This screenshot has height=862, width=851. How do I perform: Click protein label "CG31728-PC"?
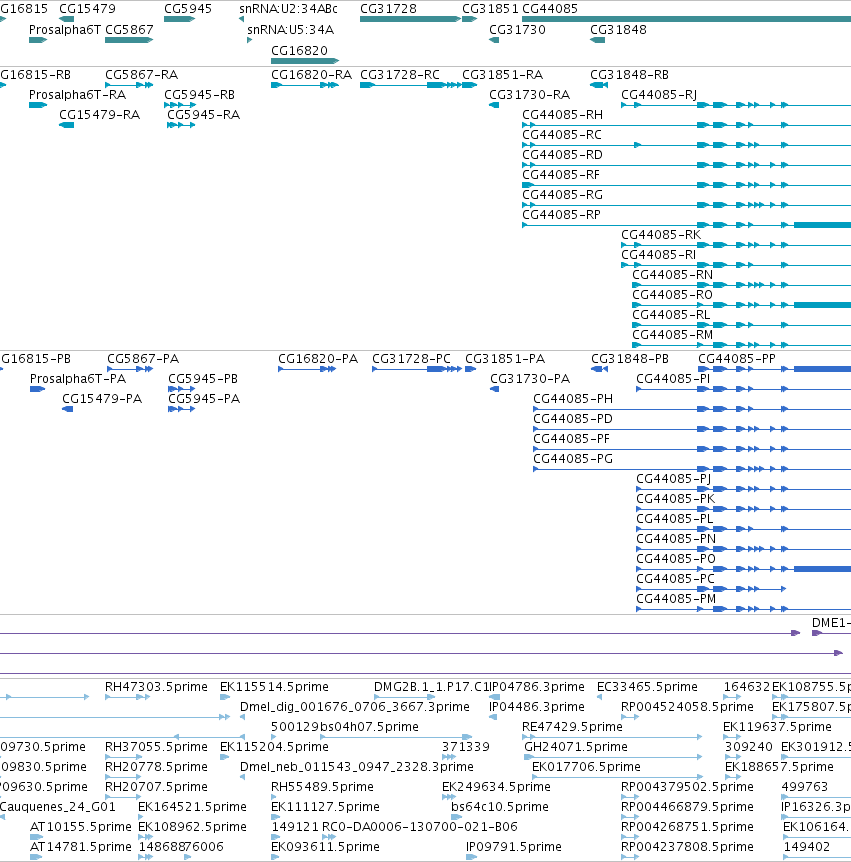click(x=411, y=359)
